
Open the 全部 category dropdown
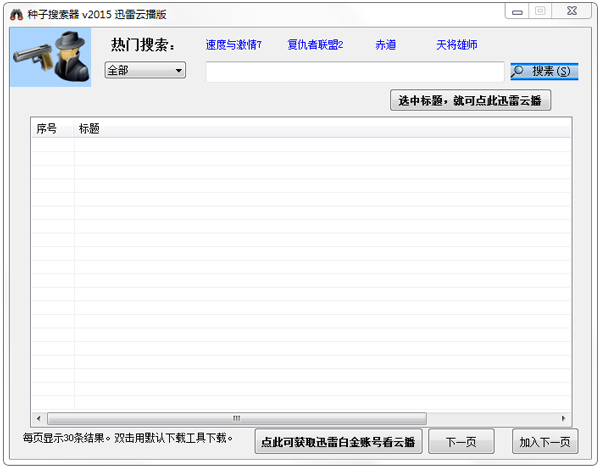[x=146, y=71]
